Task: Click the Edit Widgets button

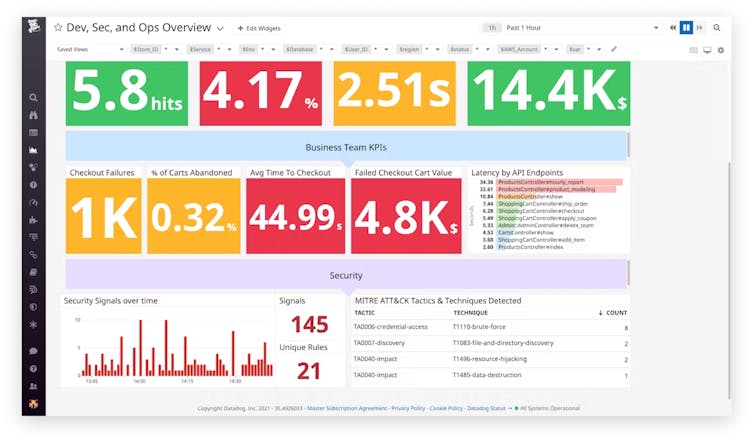Action: click(x=261, y=28)
